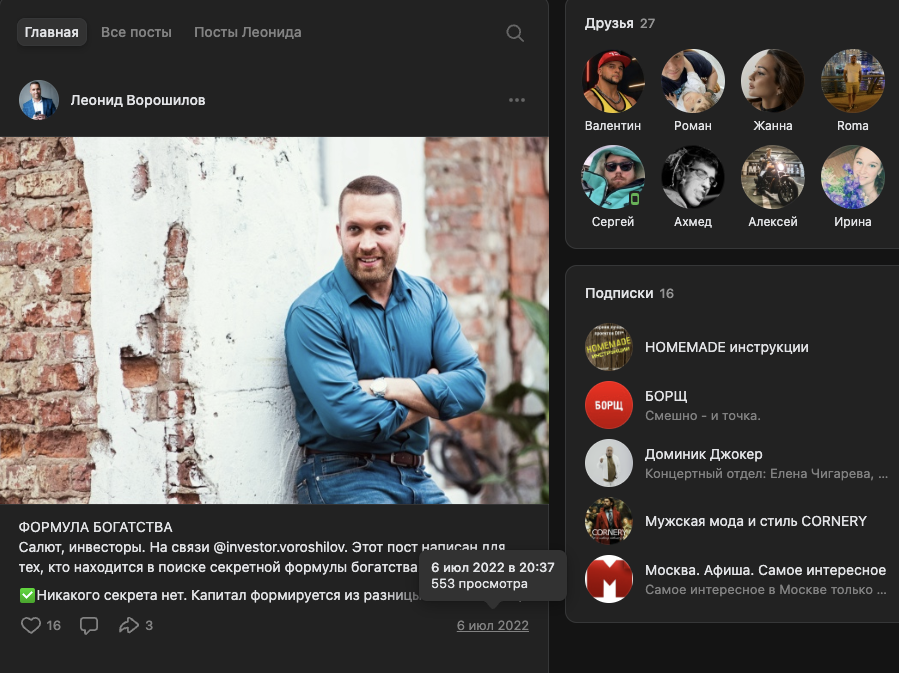This screenshot has width=899, height=673.
Task: Open Леонид Ворошилов's post author avatar
Action: (39, 100)
